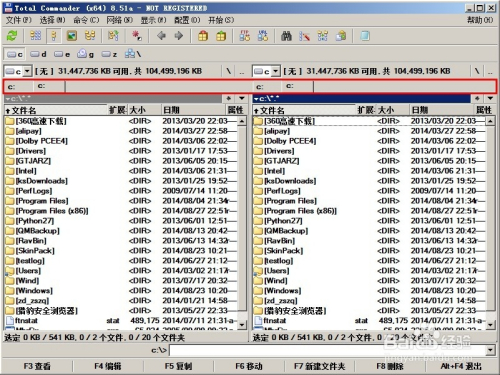Go to parent with right panel ".." button
Viewport: 500px width, 375px height.
coord(490,71)
